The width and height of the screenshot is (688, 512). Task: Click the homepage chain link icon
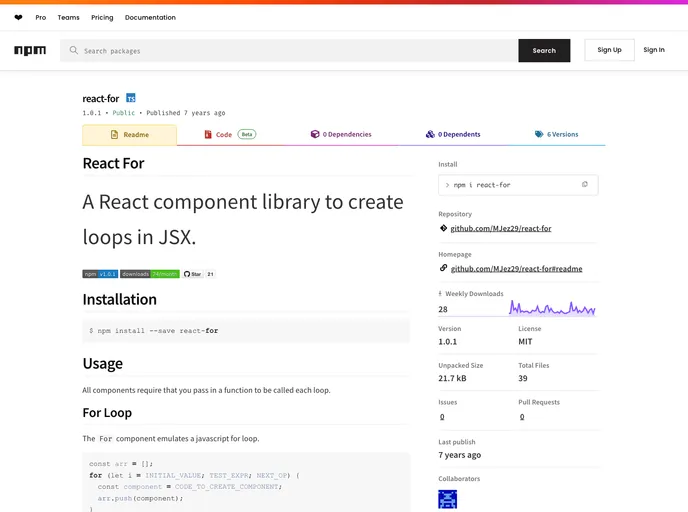[443, 268]
